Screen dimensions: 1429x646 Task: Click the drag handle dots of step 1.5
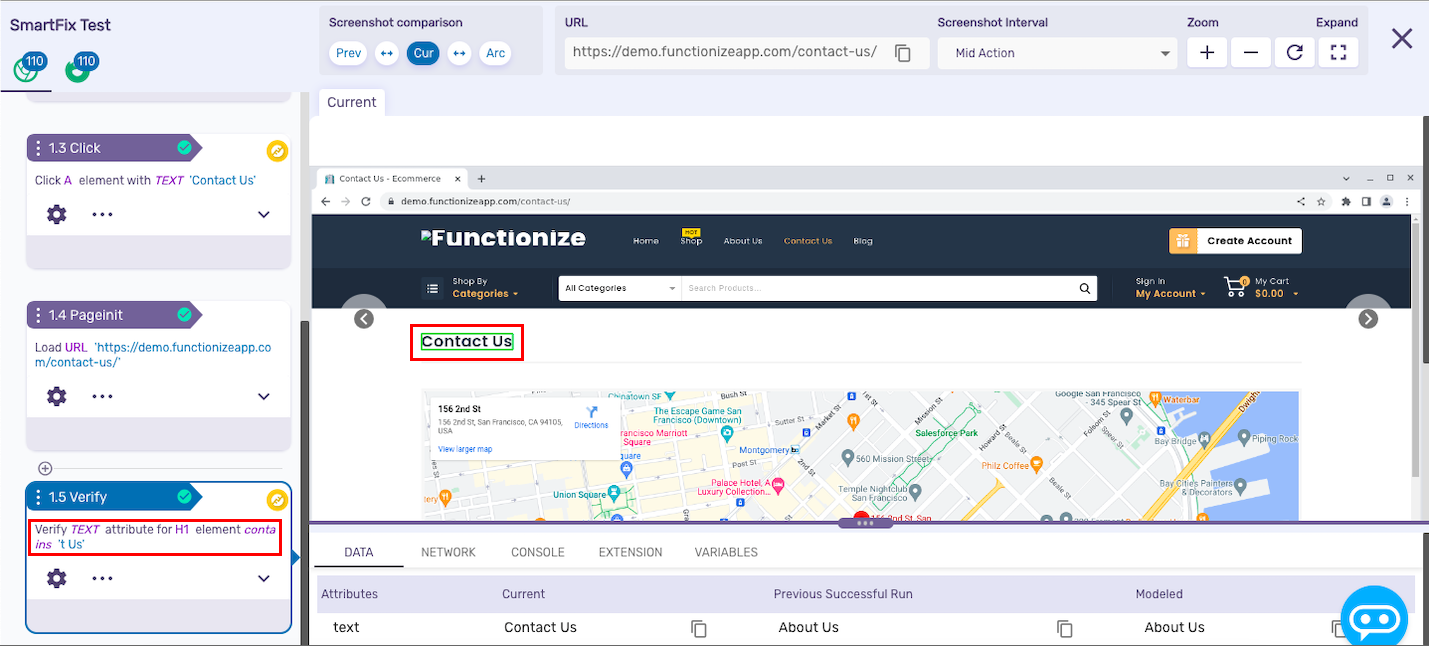click(38, 497)
